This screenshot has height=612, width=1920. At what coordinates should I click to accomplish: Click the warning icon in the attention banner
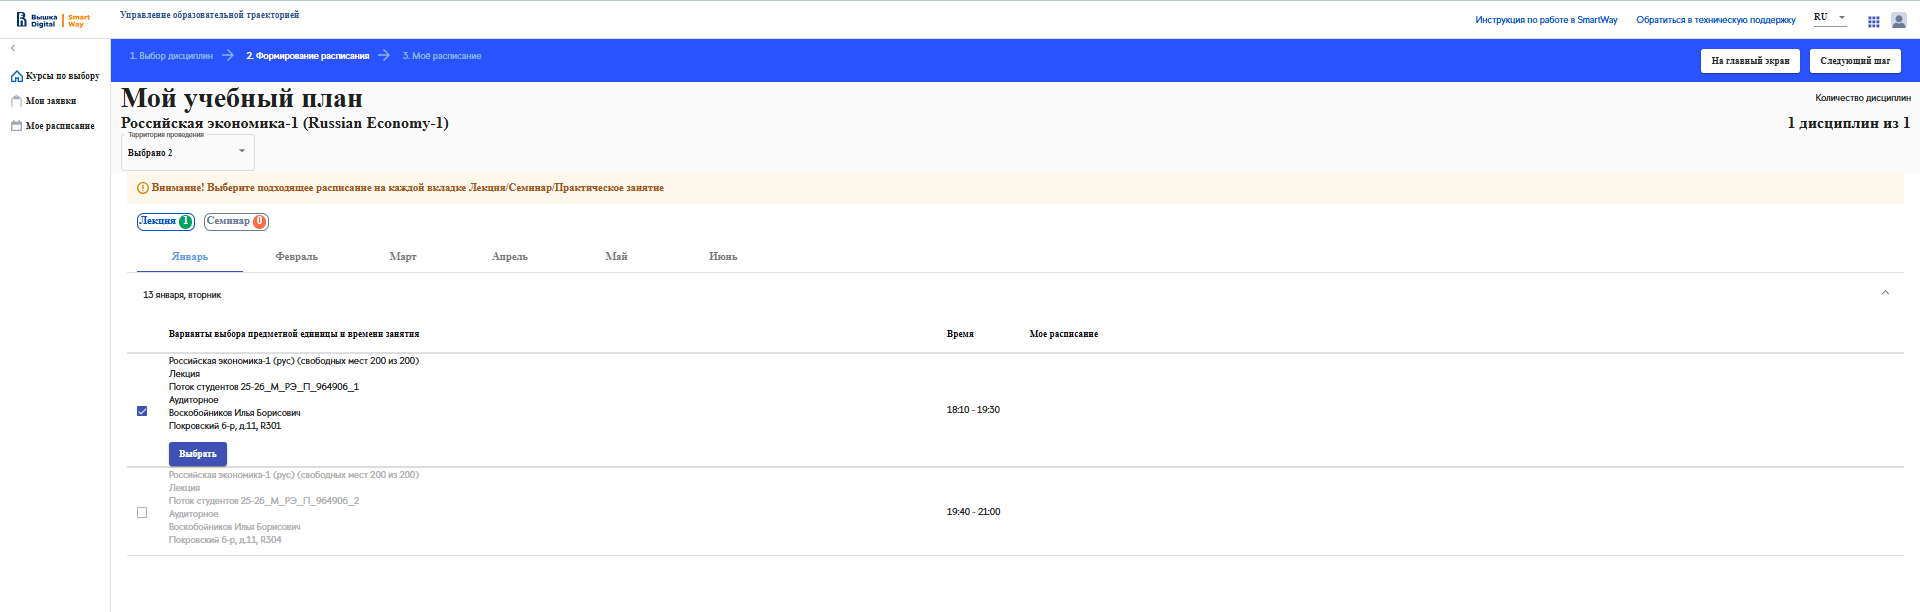click(x=142, y=188)
